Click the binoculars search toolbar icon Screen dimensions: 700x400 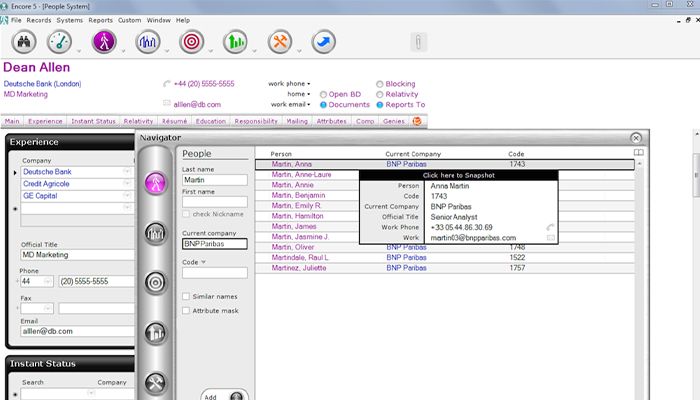click(x=24, y=42)
